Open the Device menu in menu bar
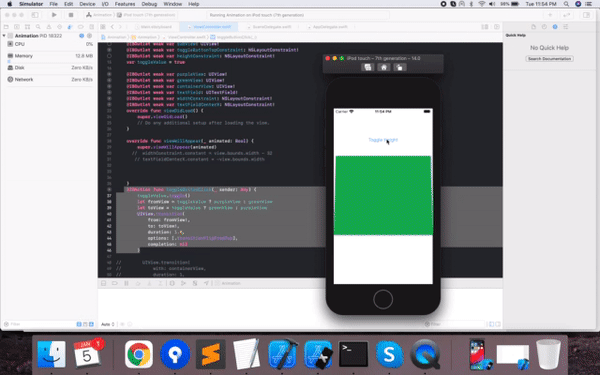The height and width of the screenshot is (375, 600). tap(87, 4)
